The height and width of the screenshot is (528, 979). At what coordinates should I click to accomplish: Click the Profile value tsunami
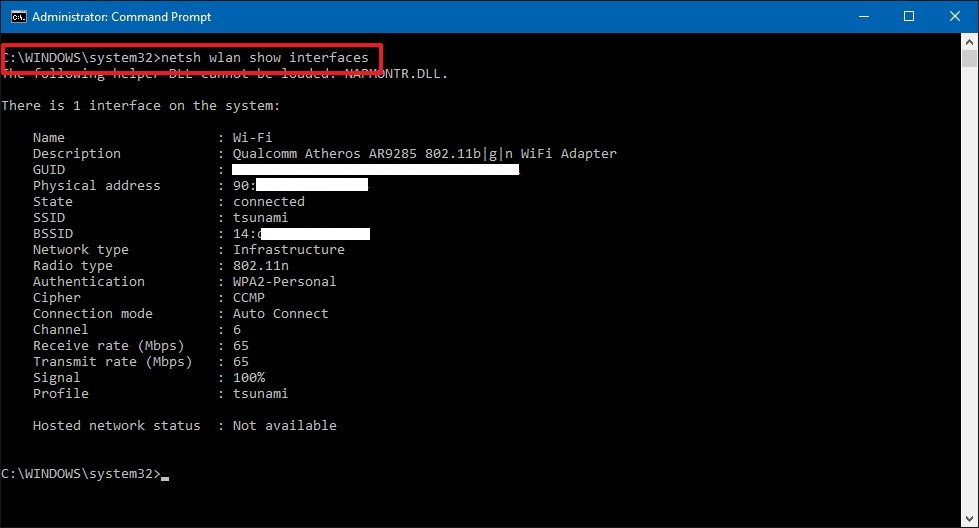(x=260, y=394)
